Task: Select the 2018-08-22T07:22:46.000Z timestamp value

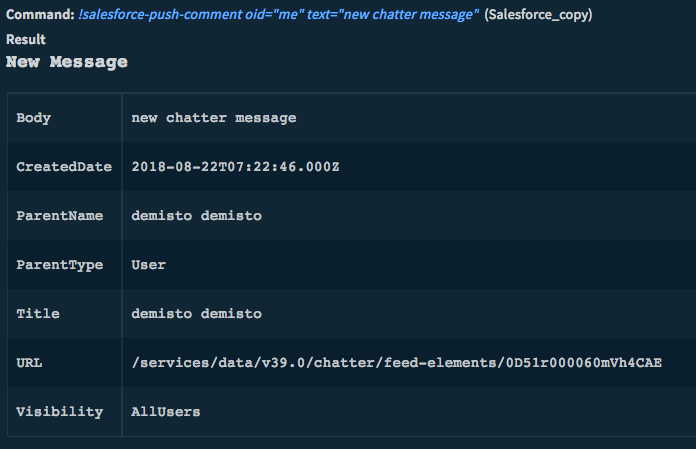Action: 235,167
